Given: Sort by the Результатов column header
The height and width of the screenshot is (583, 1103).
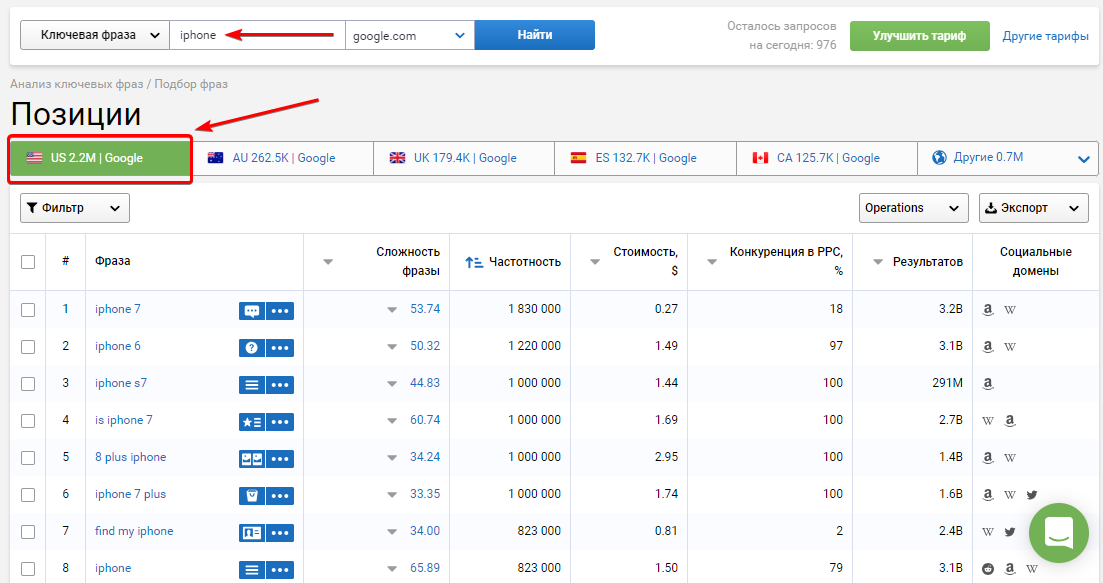Looking at the screenshot, I should (927, 262).
